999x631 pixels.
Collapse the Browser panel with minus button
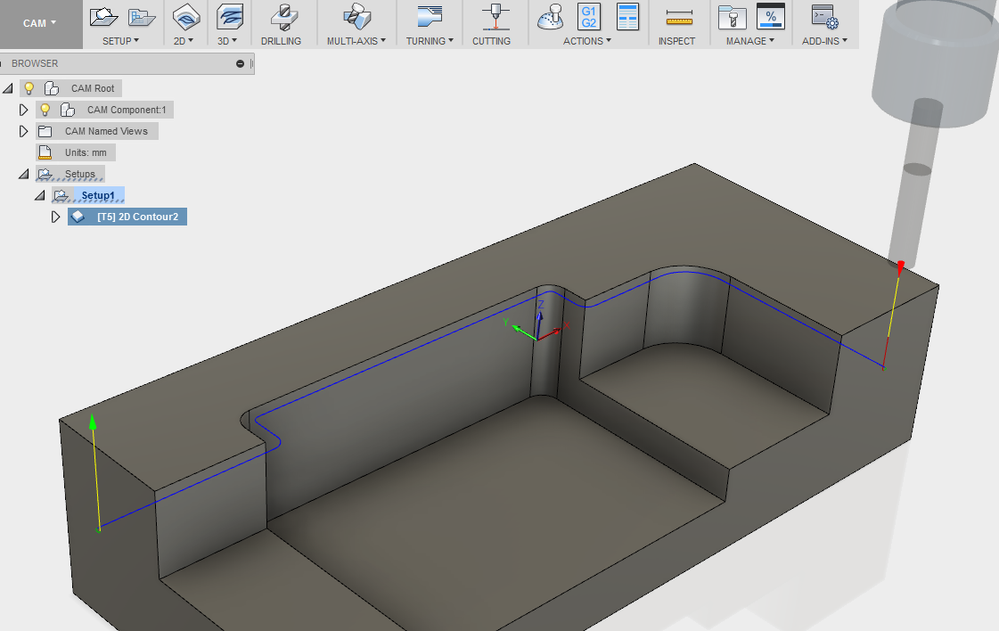tap(240, 64)
